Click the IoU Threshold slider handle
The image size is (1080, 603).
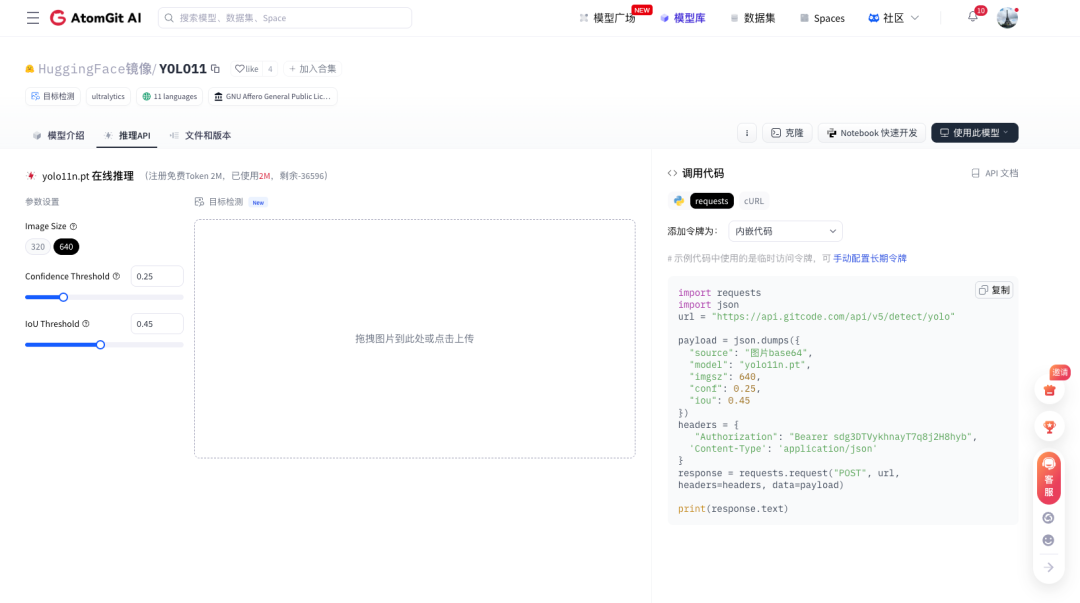pos(101,345)
